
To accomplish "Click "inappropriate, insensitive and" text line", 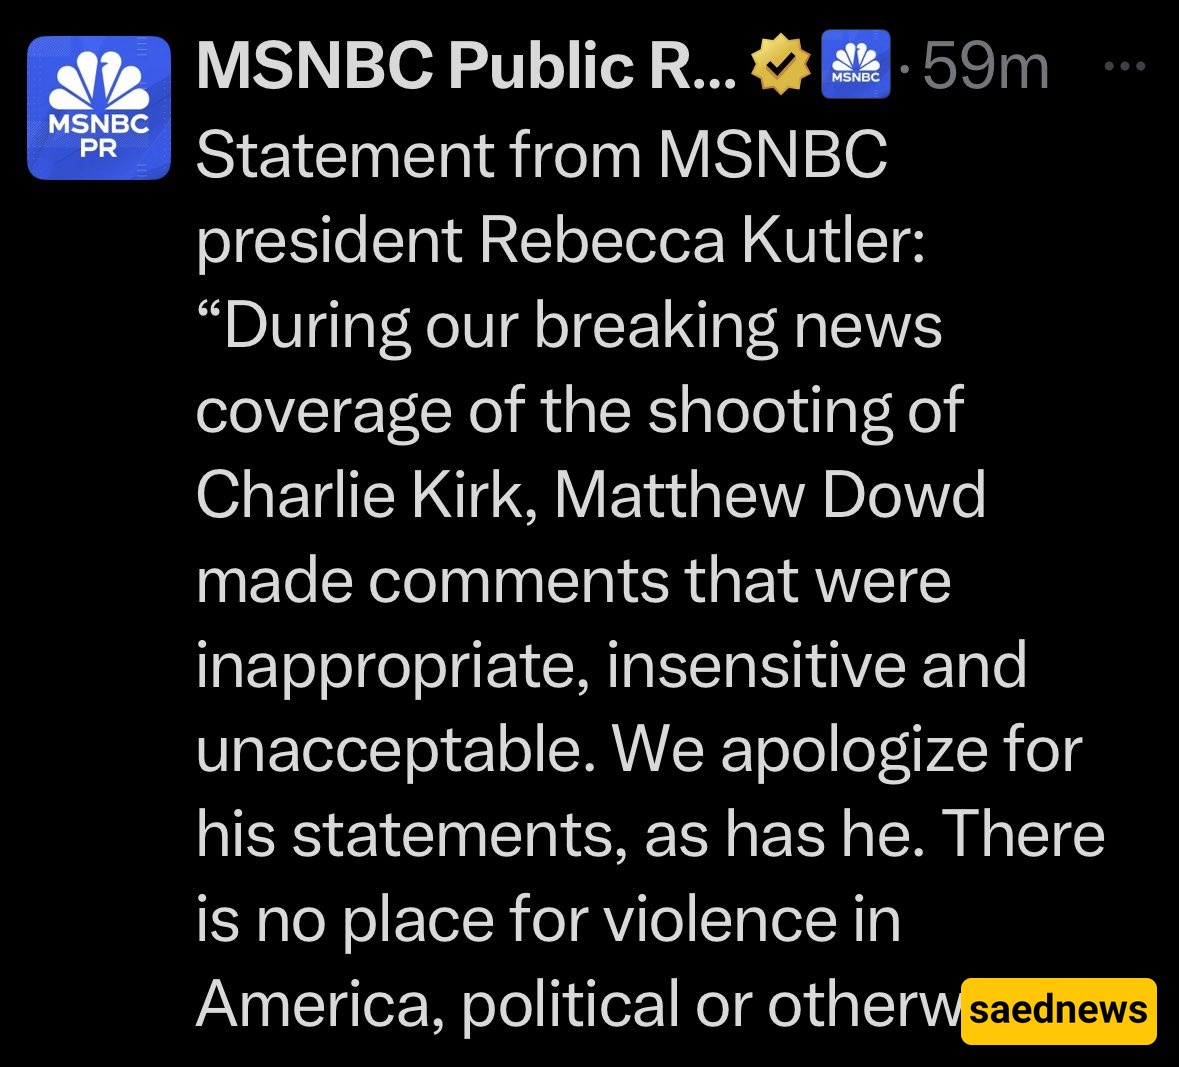I will click(611, 667).
